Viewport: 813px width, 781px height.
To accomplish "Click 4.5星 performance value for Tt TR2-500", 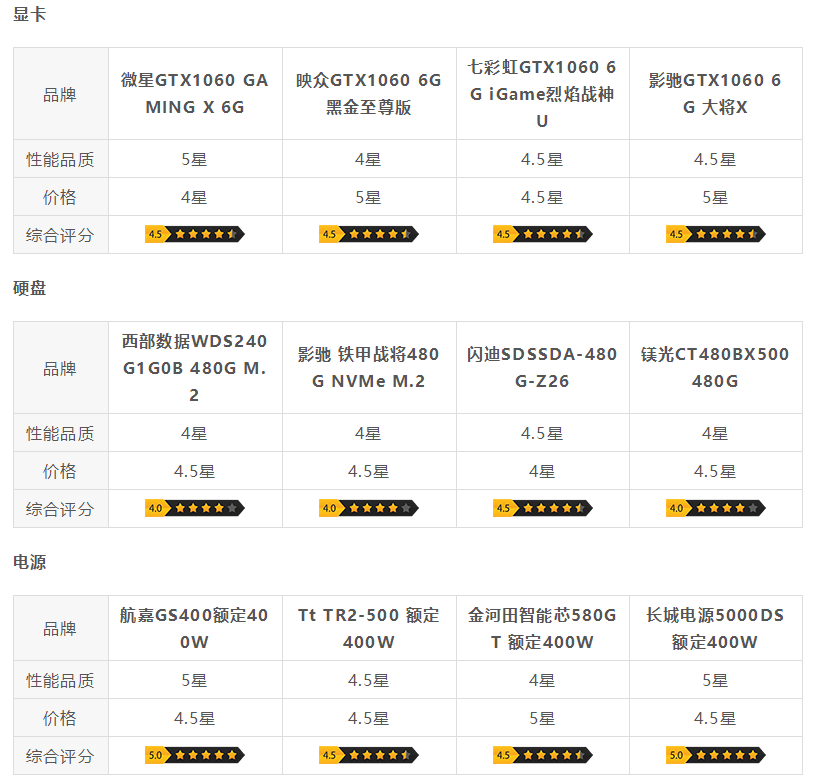I will [x=369, y=680].
